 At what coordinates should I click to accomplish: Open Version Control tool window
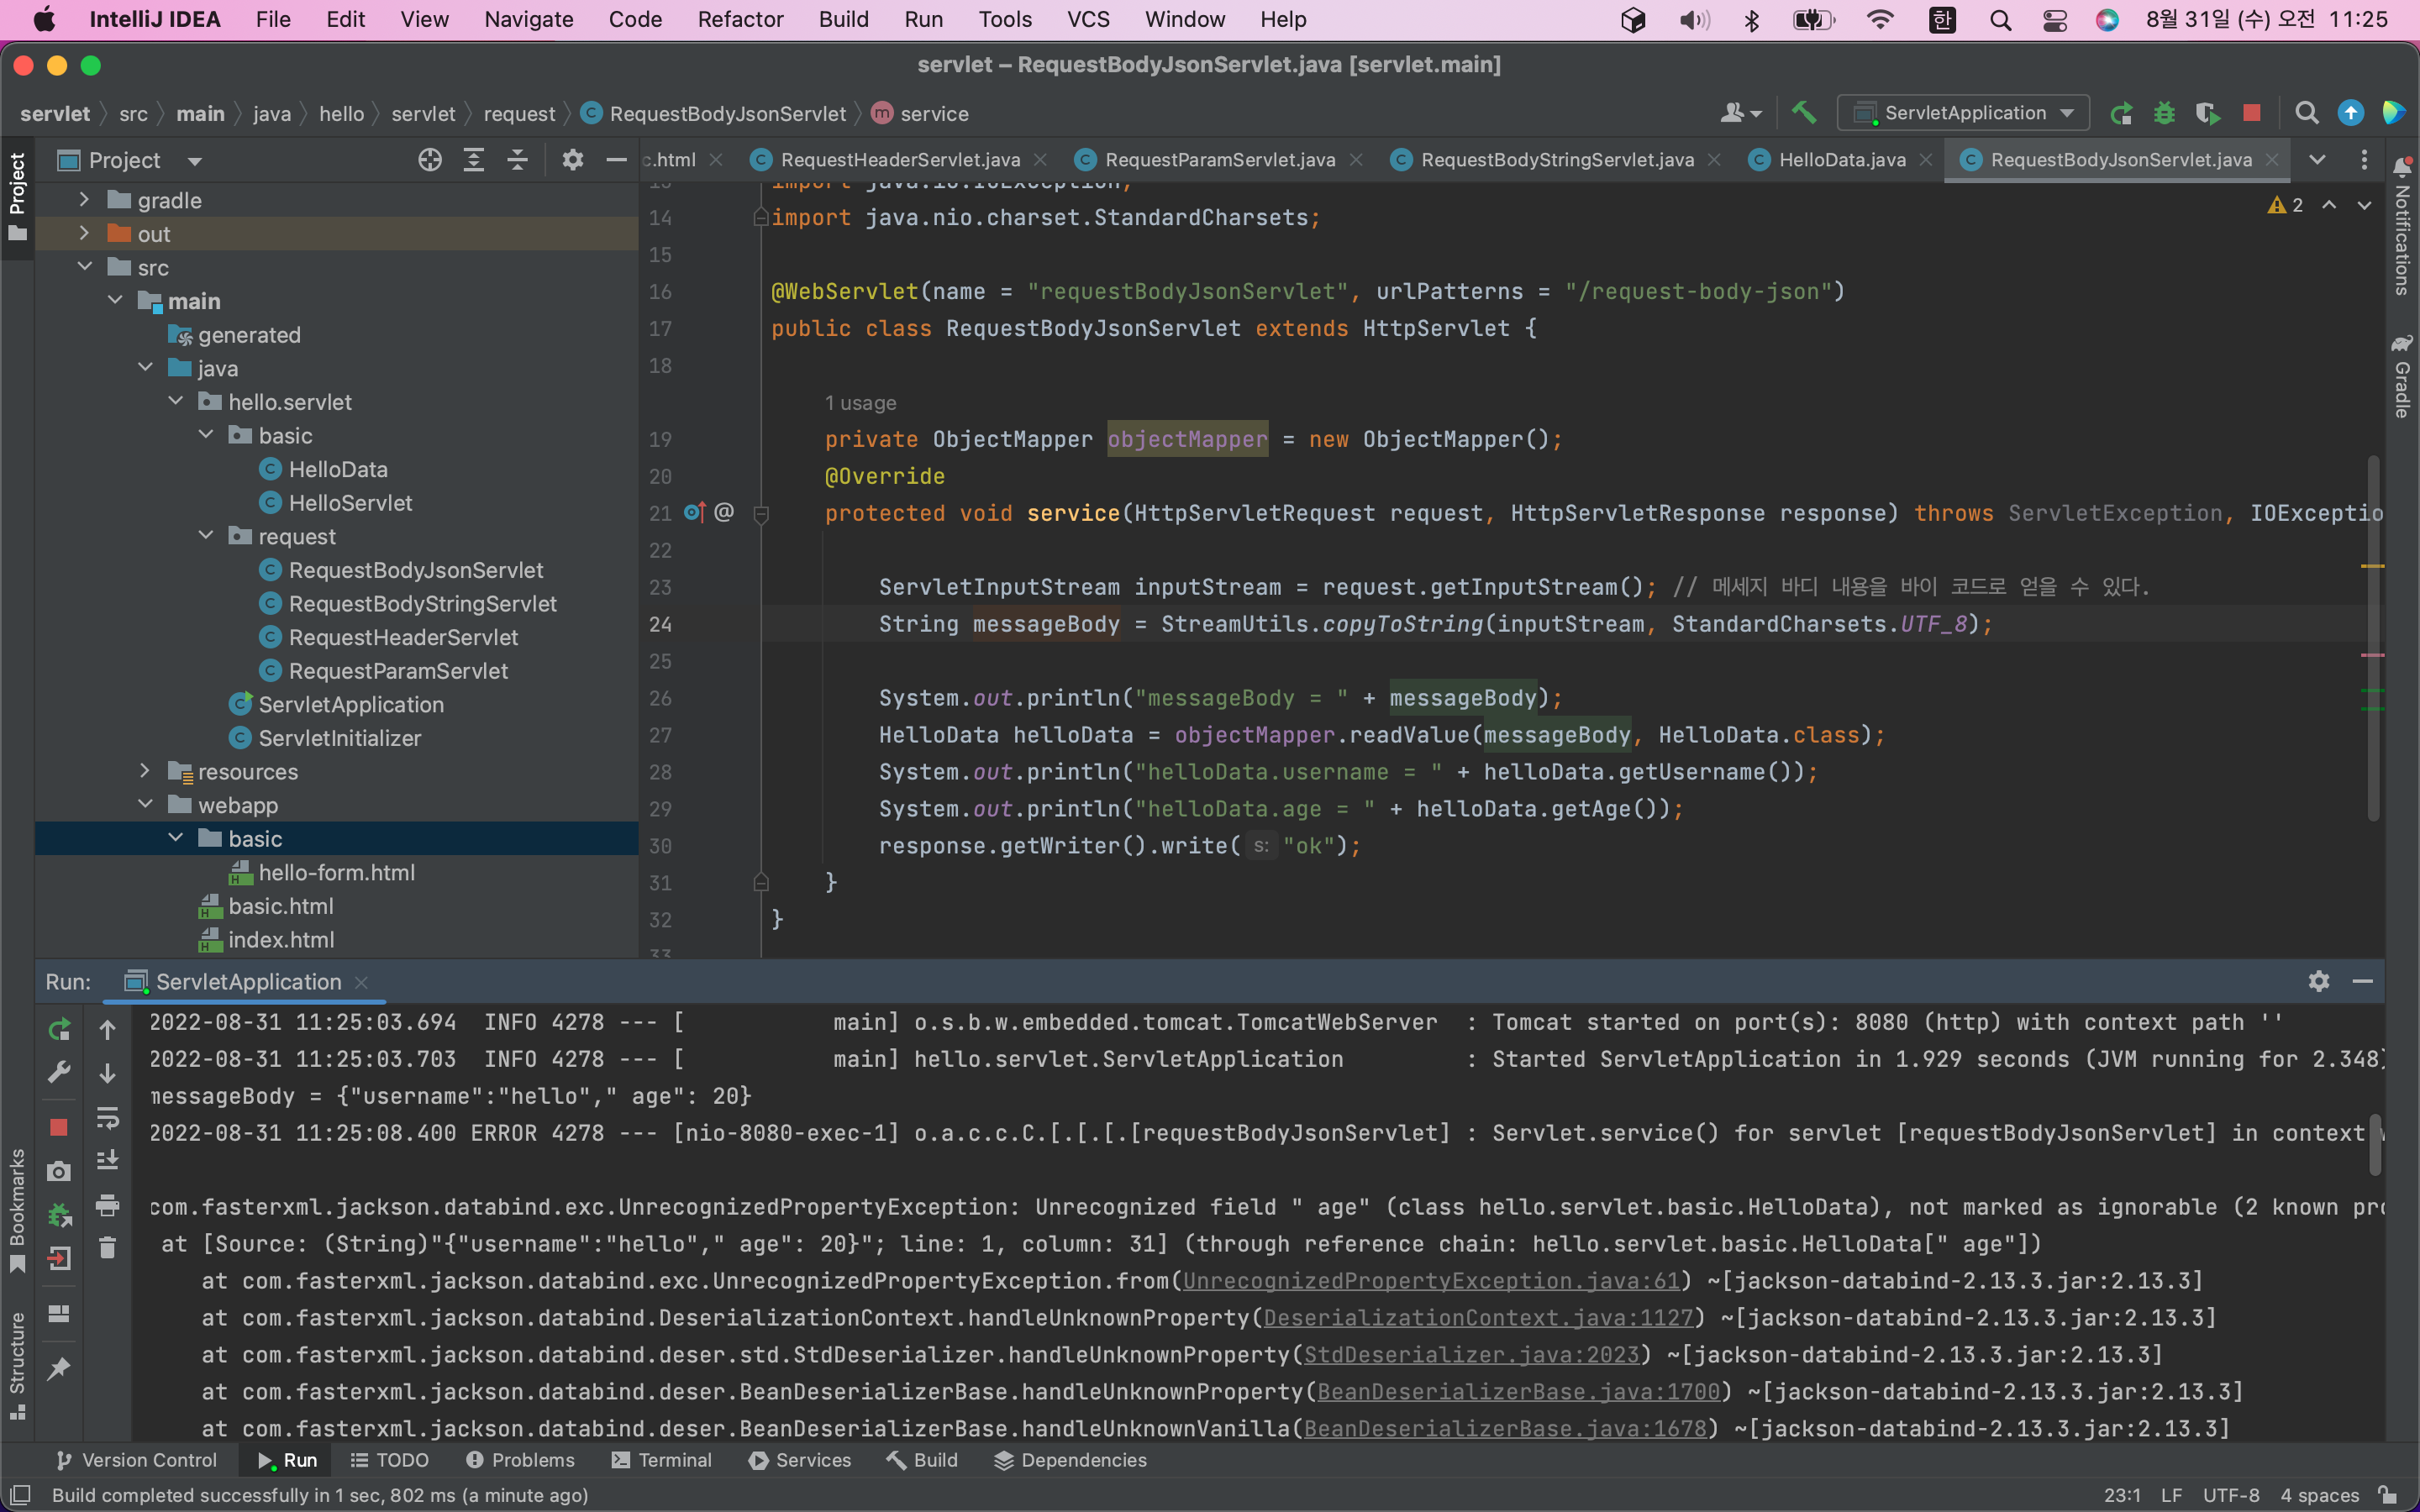[x=136, y=1460]
